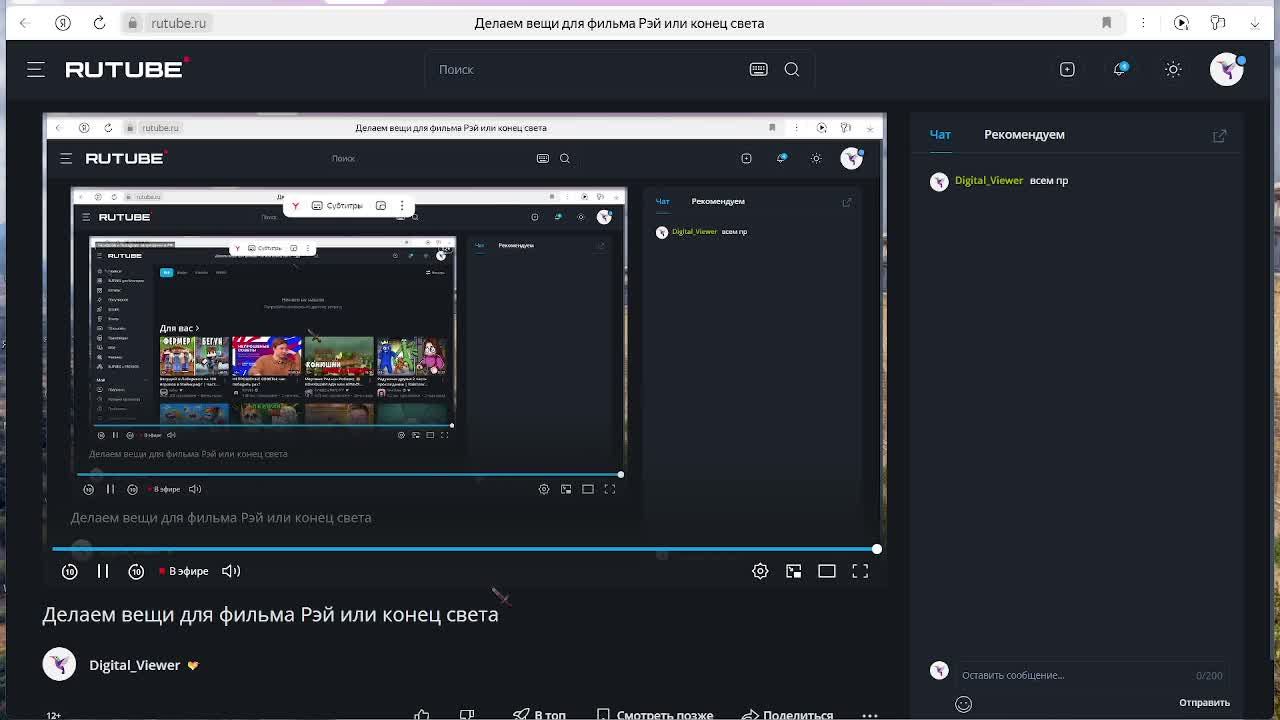Pause the live stream
Image resolution: width=1280 pixels, height=720 pixels.
tap(103, 571)
